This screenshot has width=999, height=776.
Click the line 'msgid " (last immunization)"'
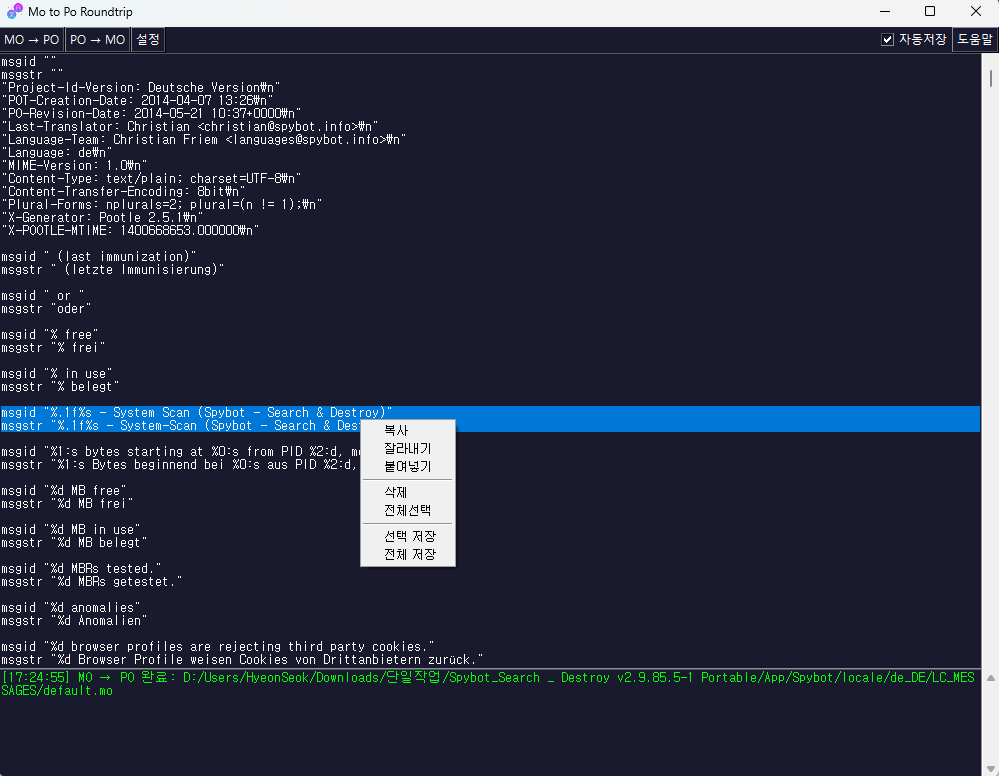point(99,257)
